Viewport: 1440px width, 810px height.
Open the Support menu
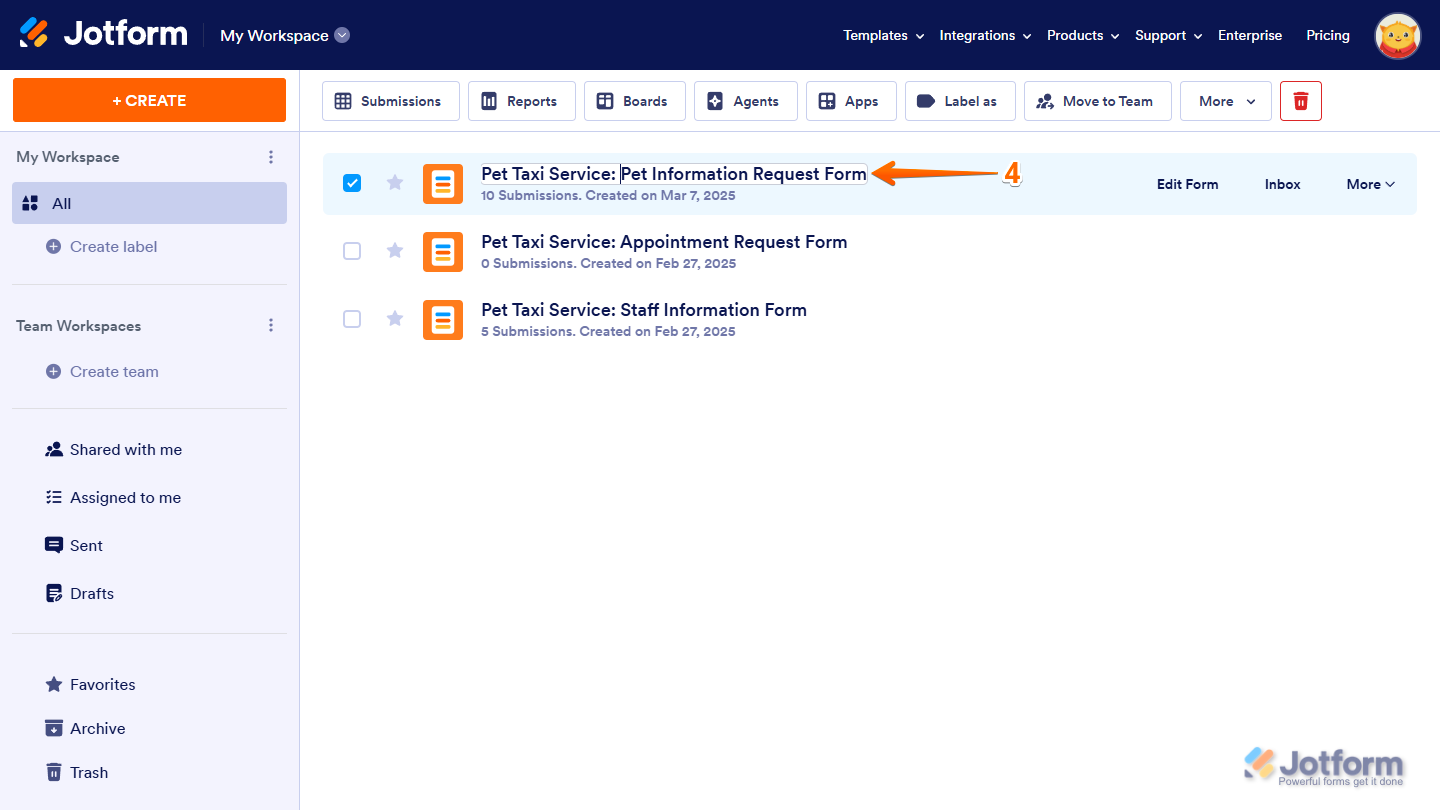point(1168,35)
